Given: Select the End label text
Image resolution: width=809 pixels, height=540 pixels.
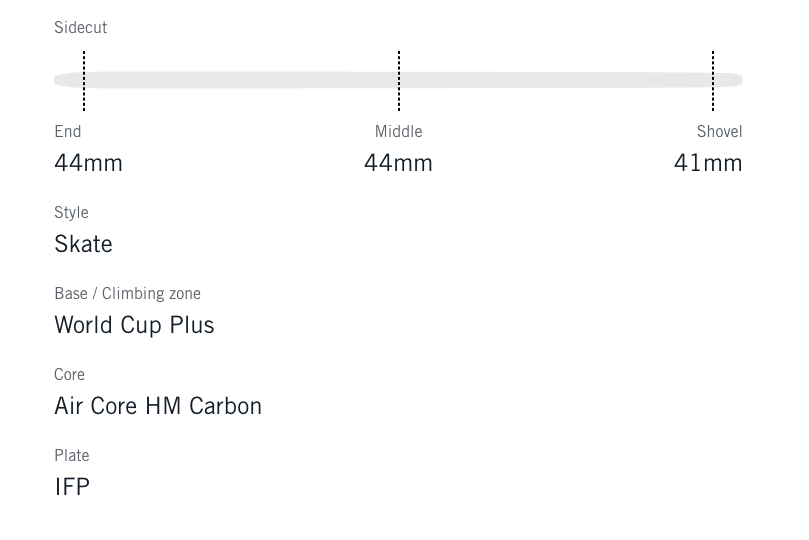Looking at the screenshot, I should click(x=68, y=132).
